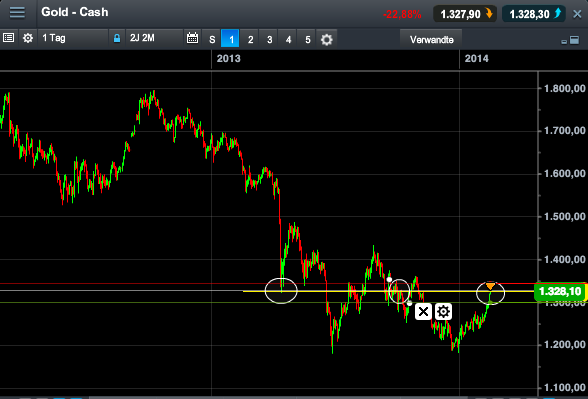Click the orange triangle price marker
588x399 pixels.
(x=490, y=286)
